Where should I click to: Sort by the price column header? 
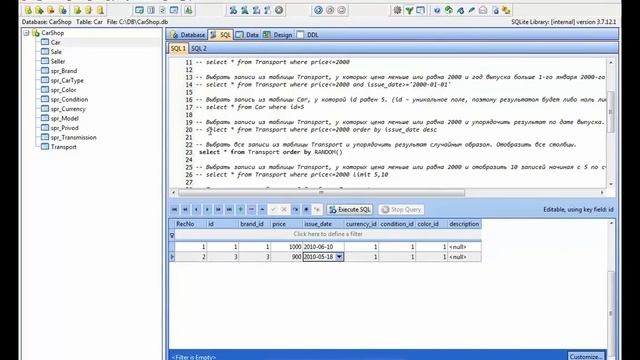[x=287, y=224]
